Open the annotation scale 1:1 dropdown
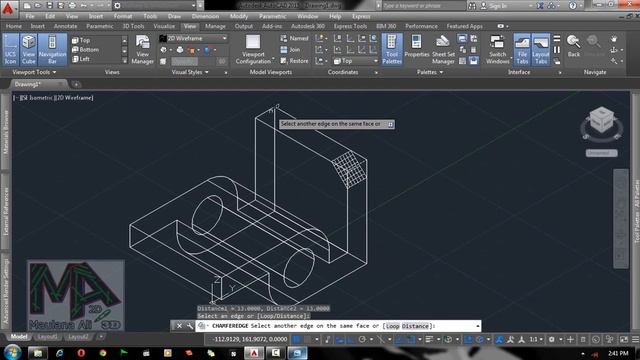 pyautogui.click(x=536, y=339)
